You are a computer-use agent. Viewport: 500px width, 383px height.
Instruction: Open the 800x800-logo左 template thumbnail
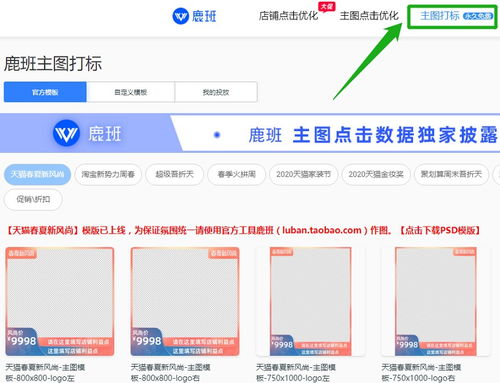click(x=60, y=302)
